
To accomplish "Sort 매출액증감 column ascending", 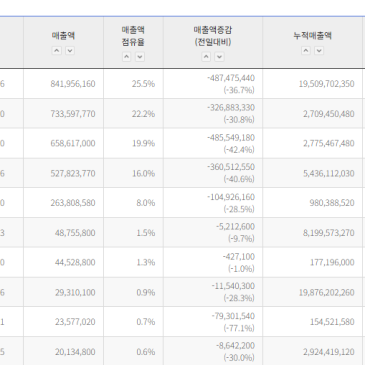I will pyautogui.click(x=206, y=57).
